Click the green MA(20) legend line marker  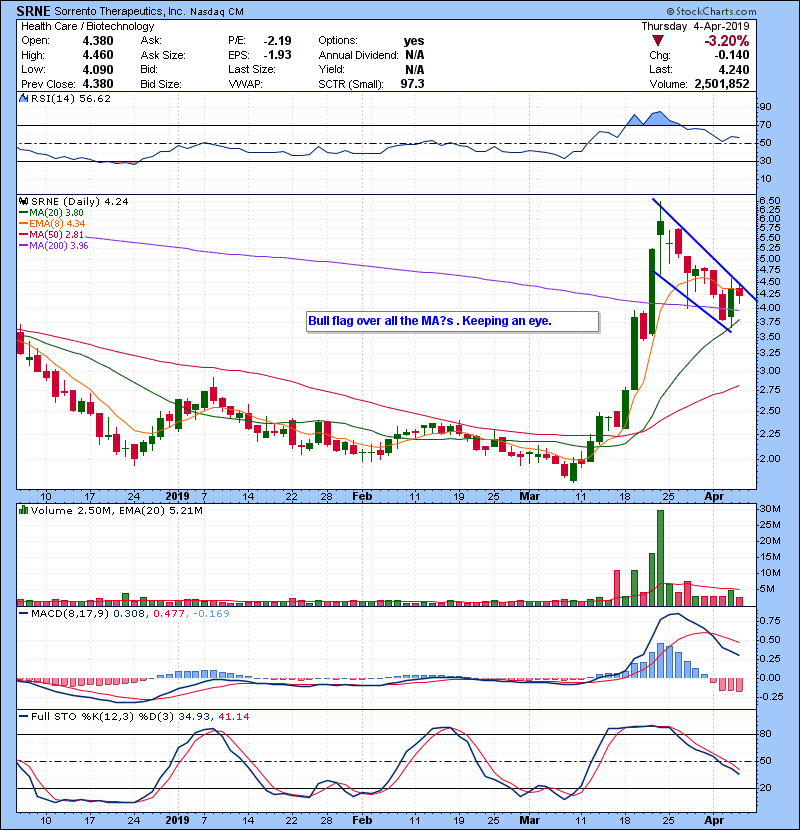[x=23, y=213]
